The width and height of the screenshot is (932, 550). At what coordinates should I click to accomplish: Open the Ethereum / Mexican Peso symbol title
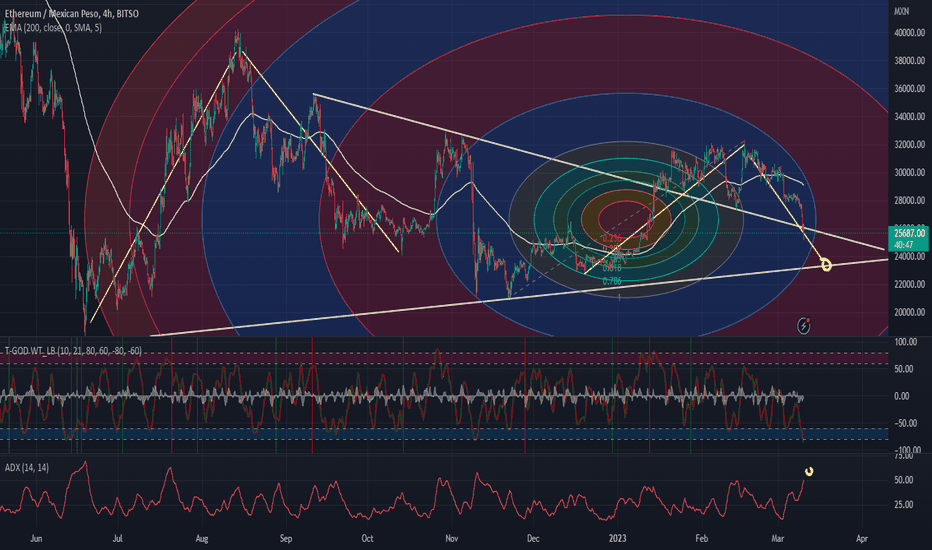[71, 13]
